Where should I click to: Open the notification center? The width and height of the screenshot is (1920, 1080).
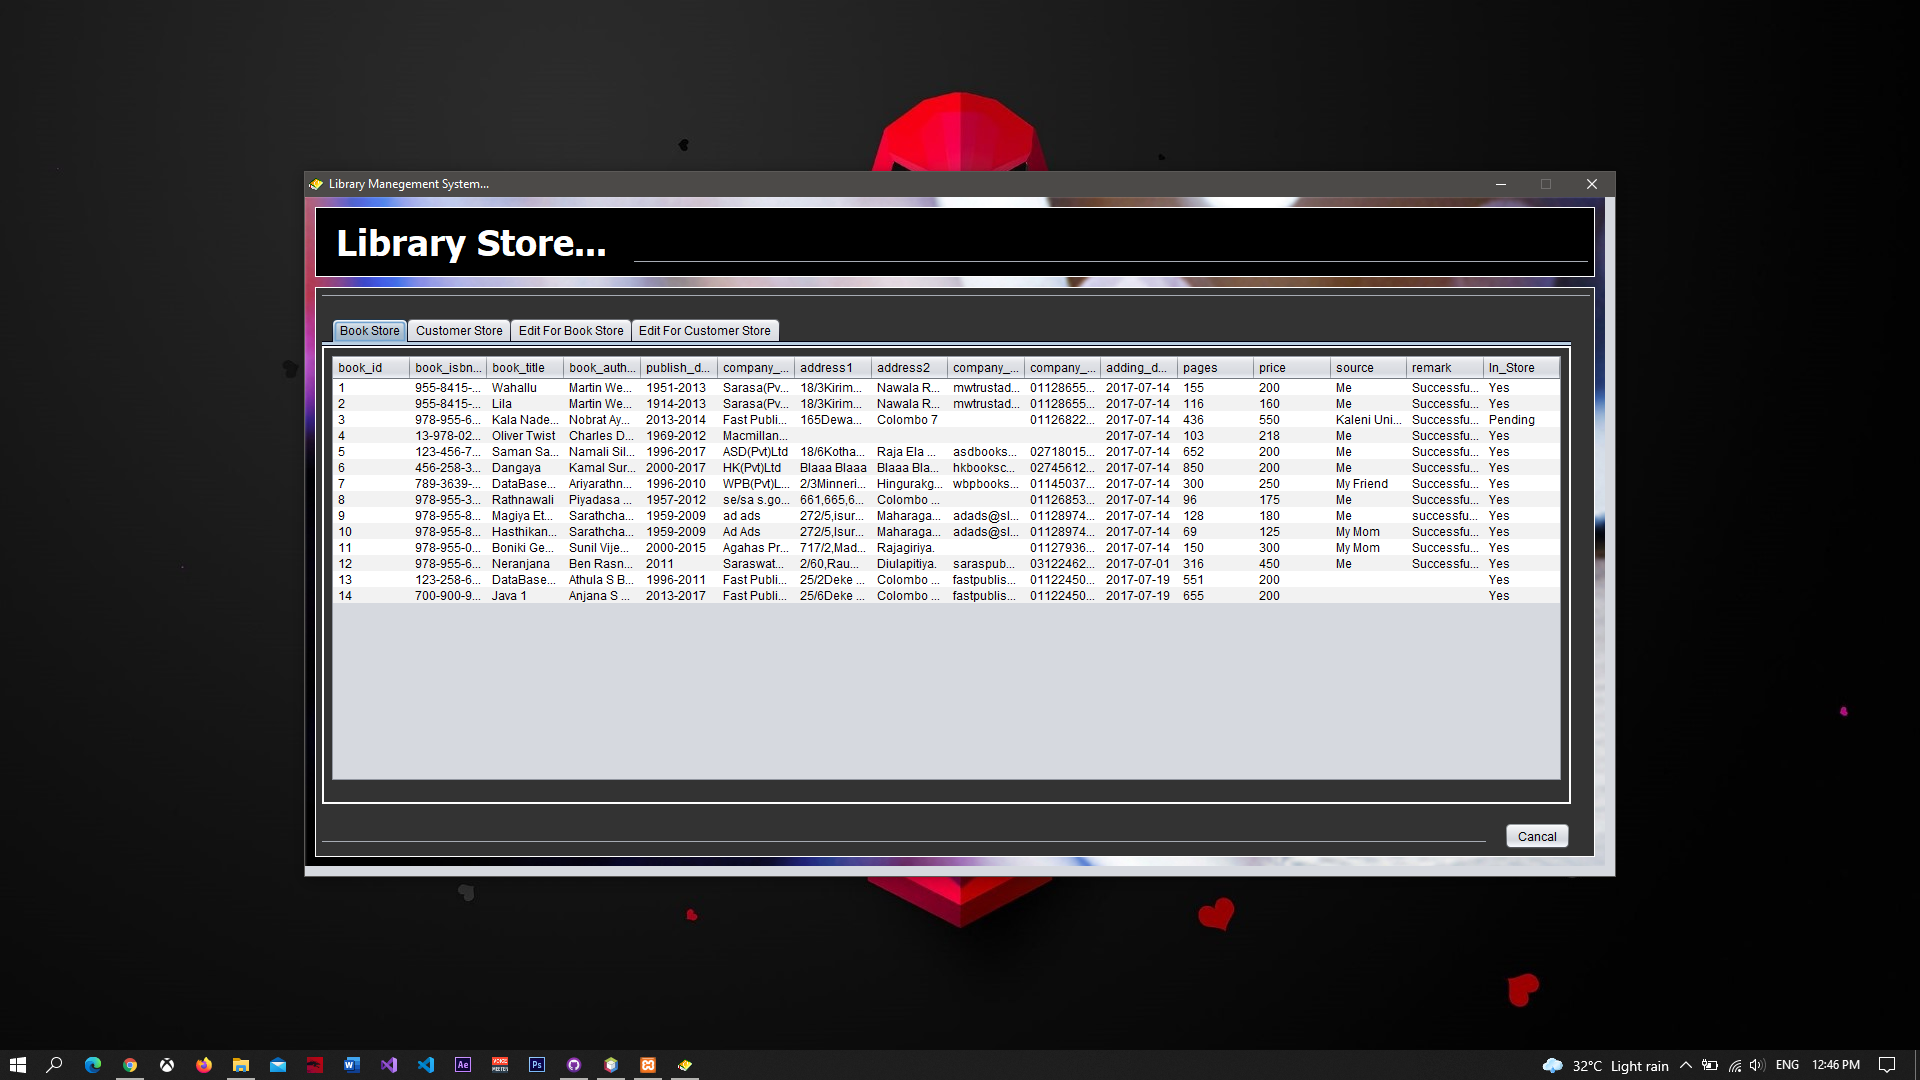click(1887, 1065)
